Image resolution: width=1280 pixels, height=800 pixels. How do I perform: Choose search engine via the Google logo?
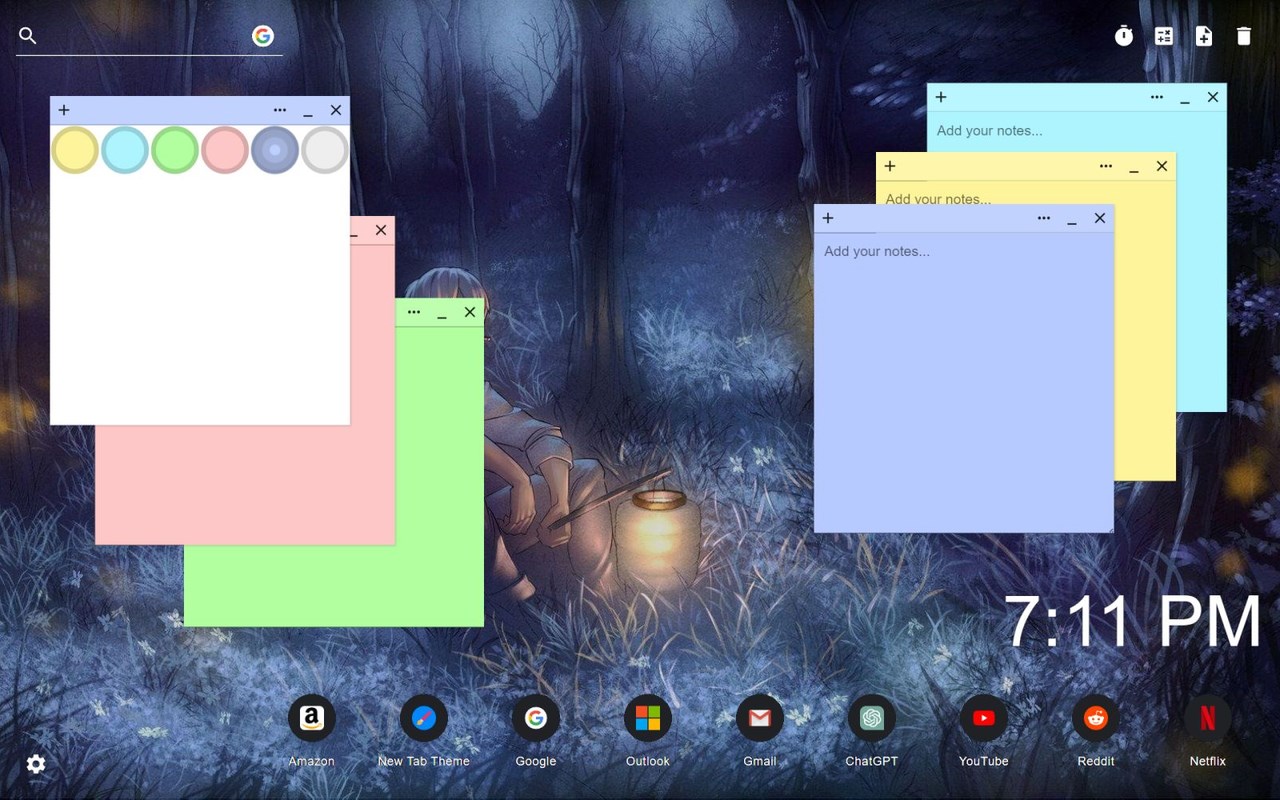point(263,36)
